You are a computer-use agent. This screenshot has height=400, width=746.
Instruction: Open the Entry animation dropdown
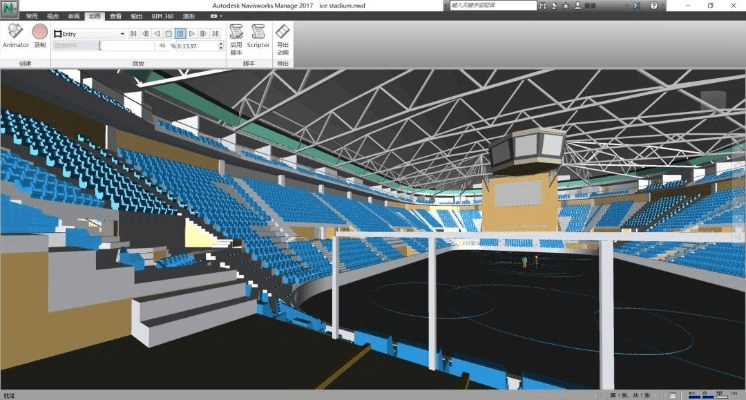click(121, 34)
